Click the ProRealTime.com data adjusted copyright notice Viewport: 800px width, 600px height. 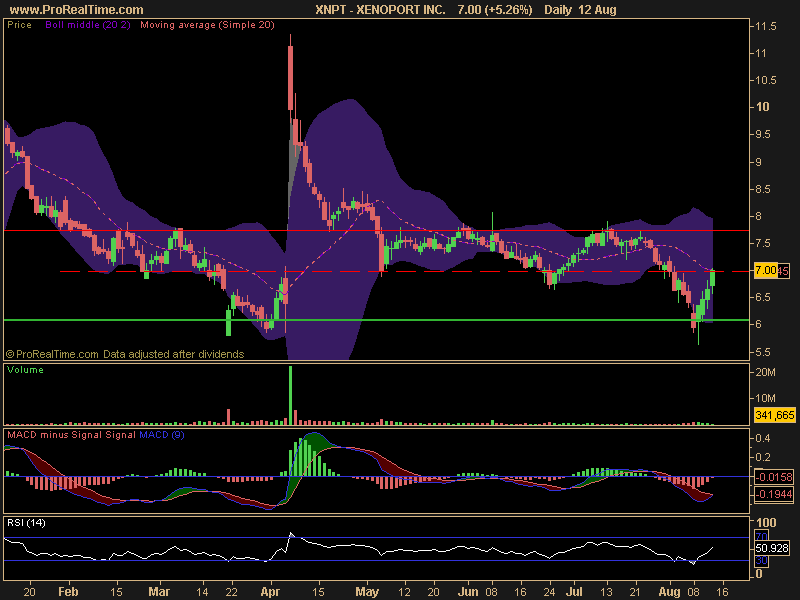pyautogui.click(x=125, y=354)
